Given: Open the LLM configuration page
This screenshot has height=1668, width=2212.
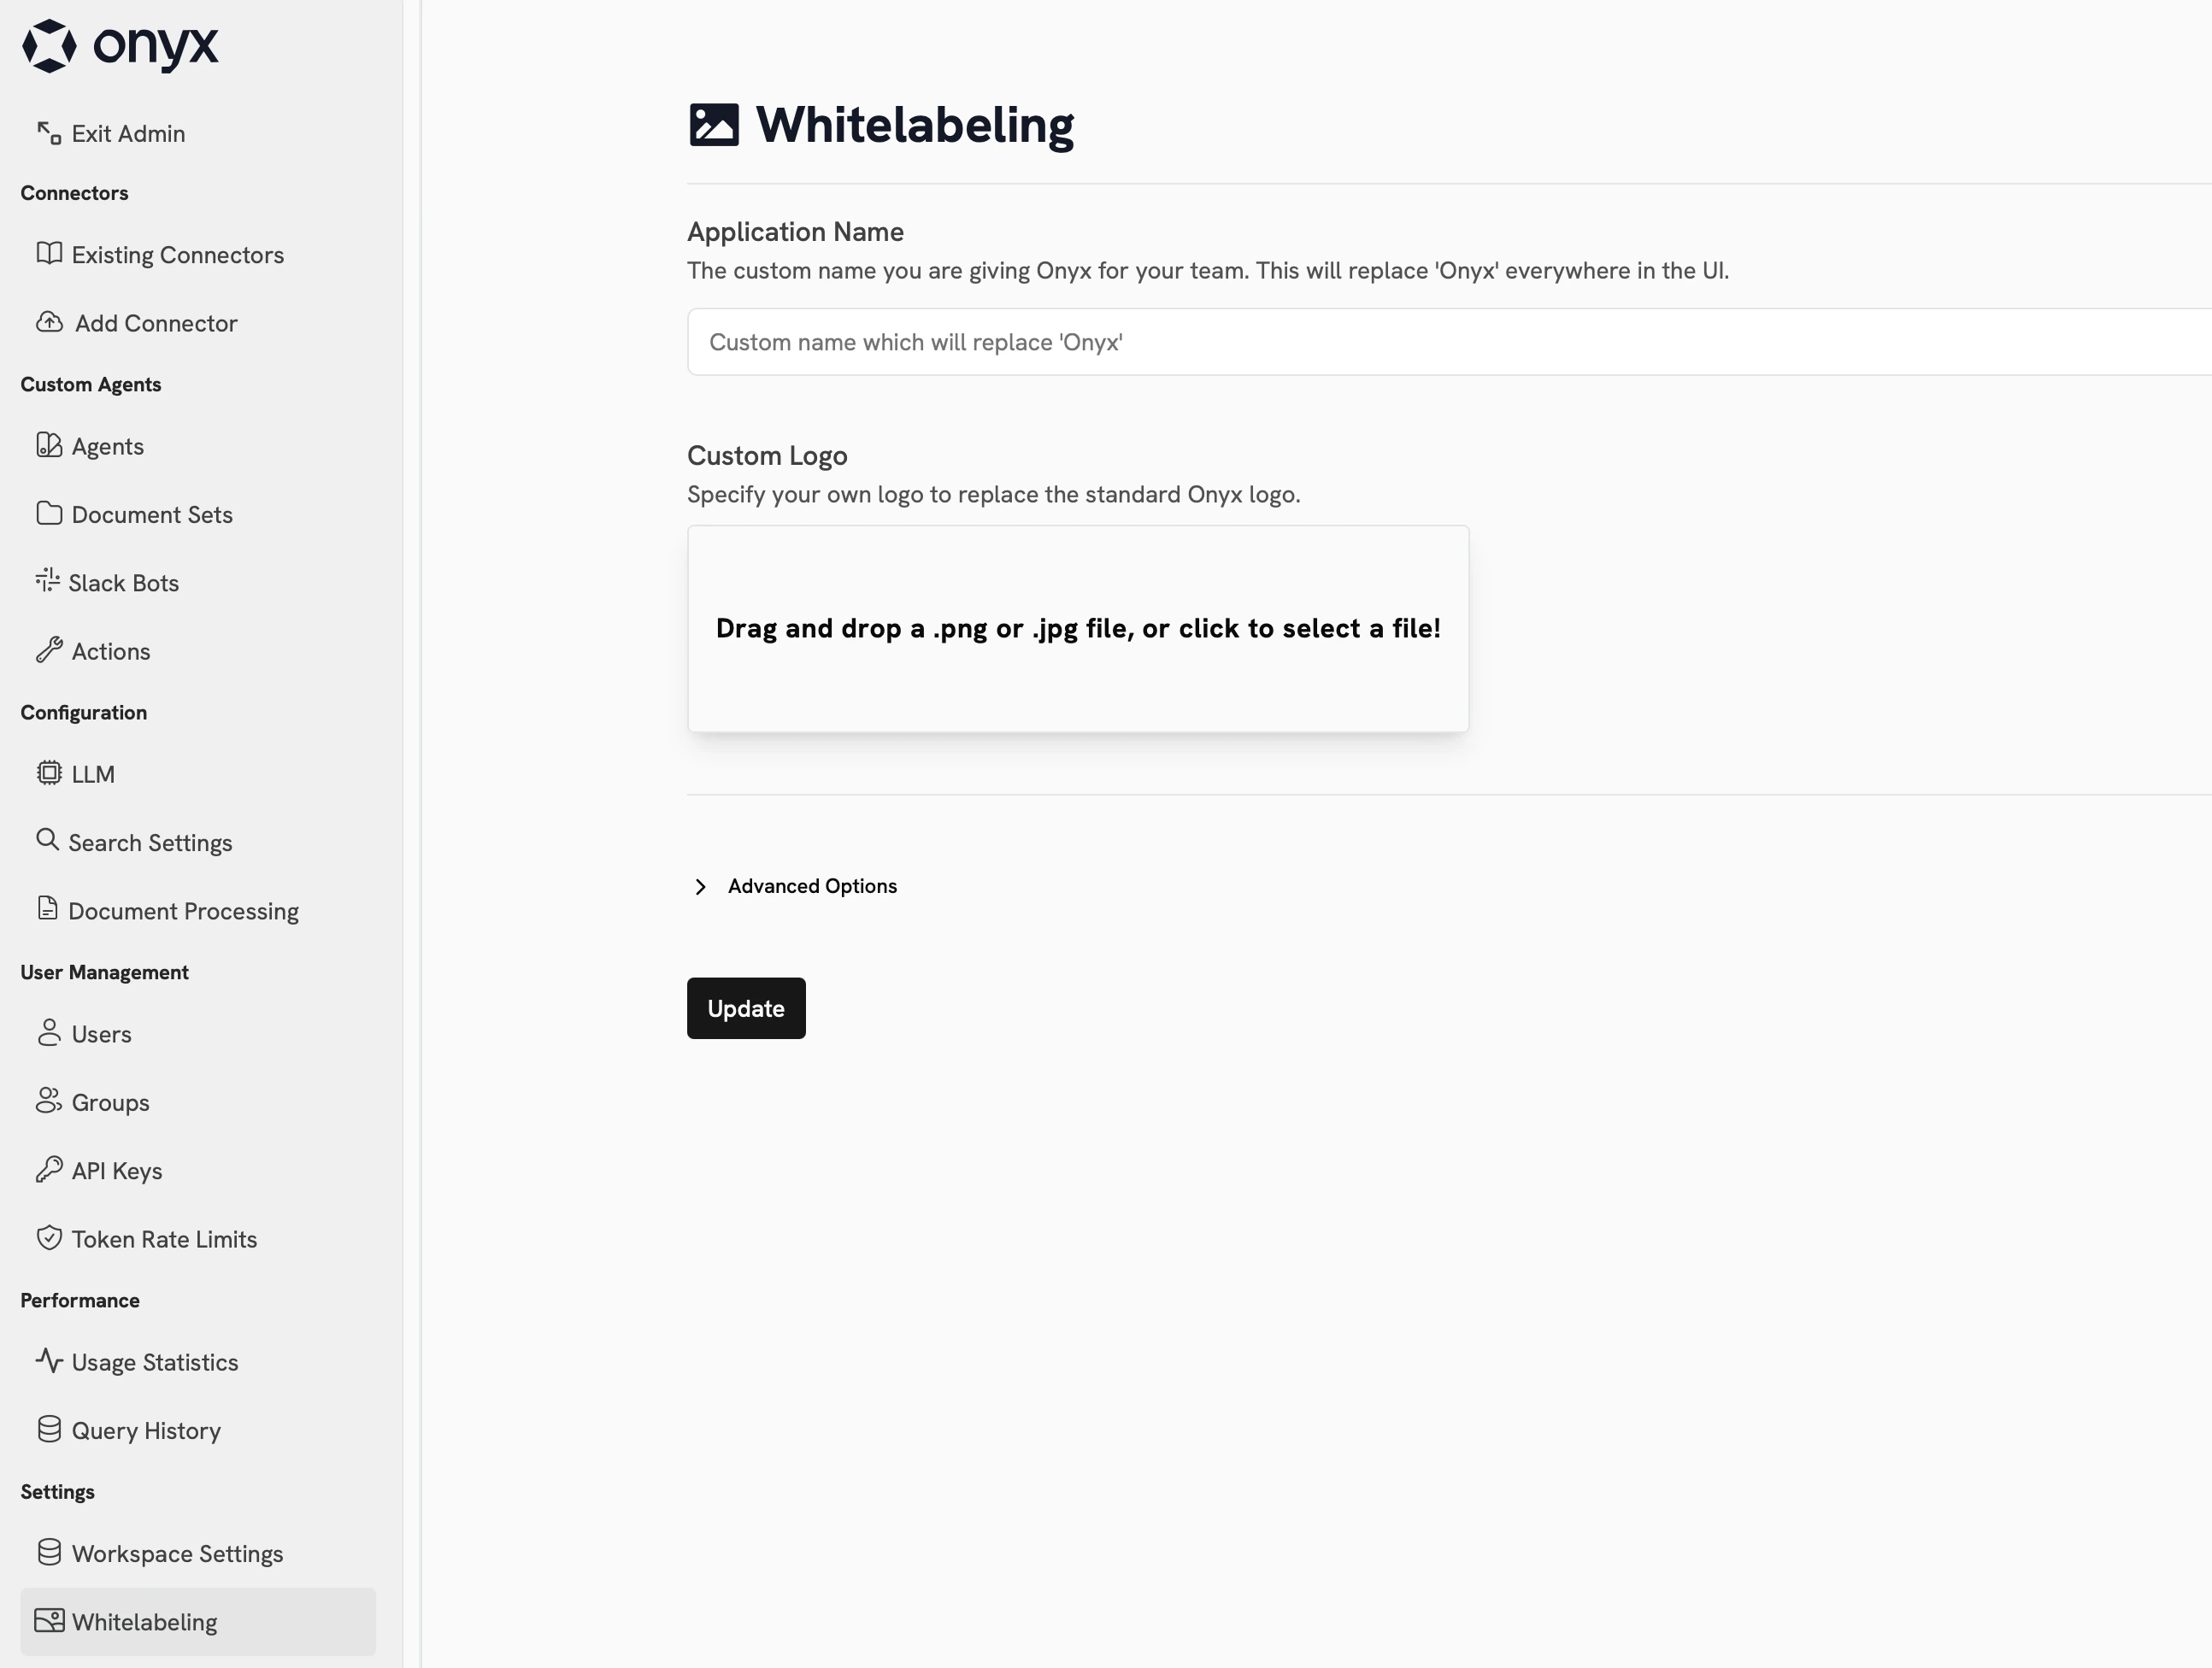Looking at the screenshot, I should point(93,773).
